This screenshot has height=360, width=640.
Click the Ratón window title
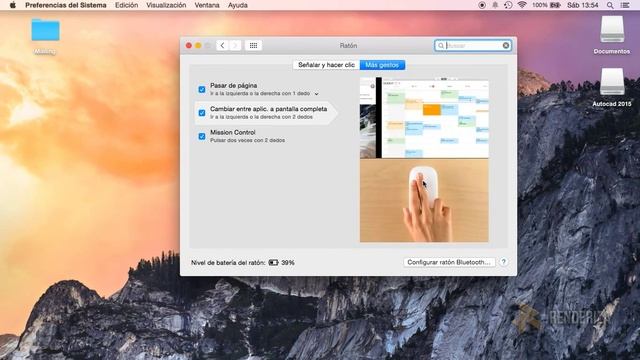pos(348,45)
